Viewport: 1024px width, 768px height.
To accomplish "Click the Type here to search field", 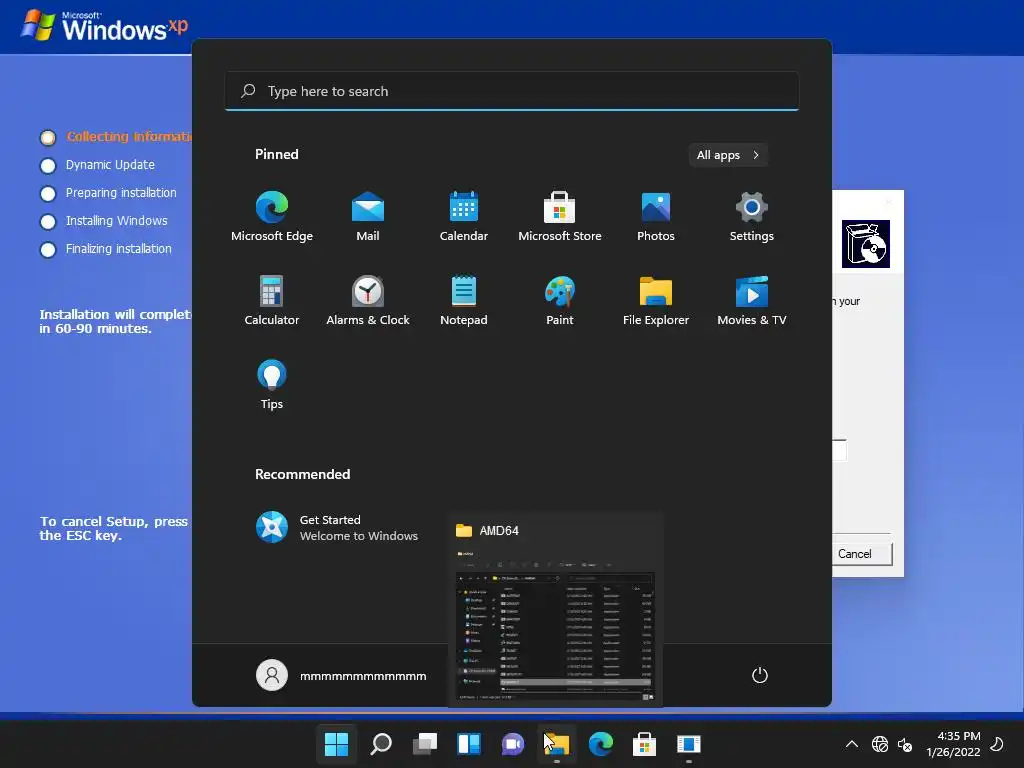I will [x=512, y=91].
